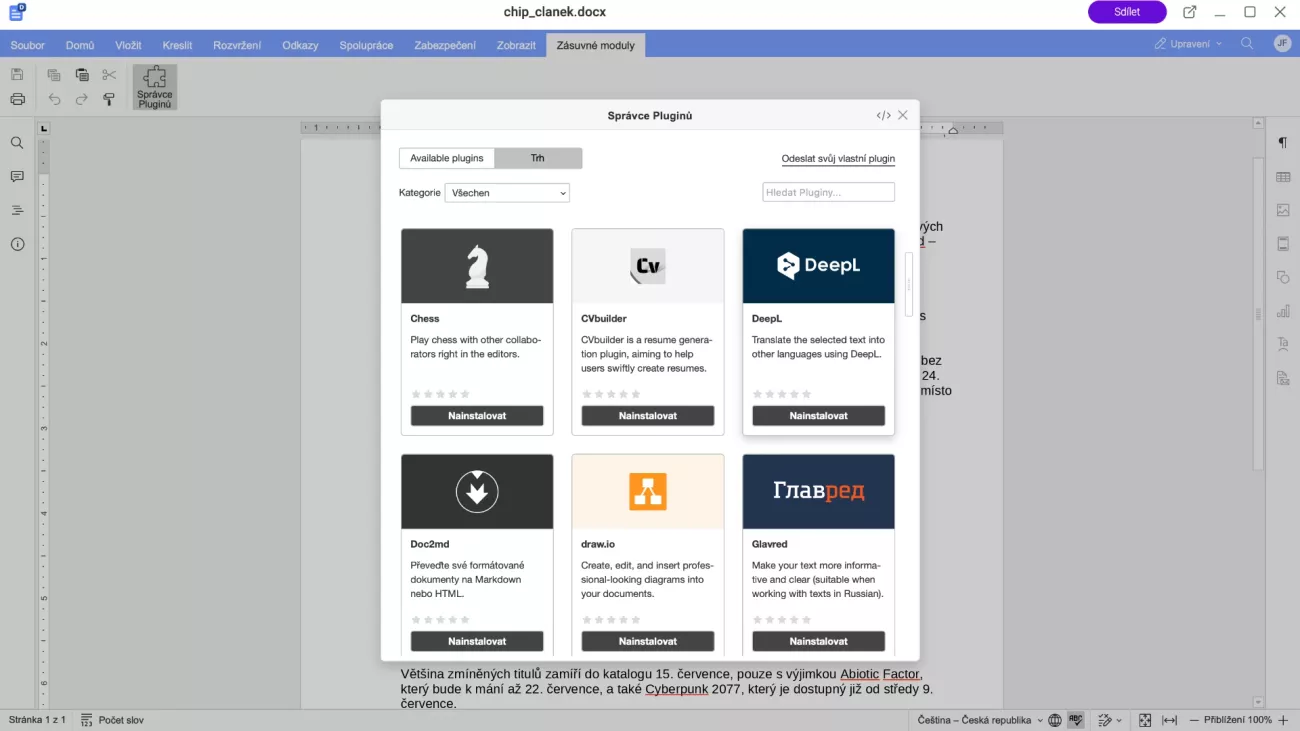Click Odeslat svůj vlastní plugin link
The image size is (1300, 731).
coord(838,159)
